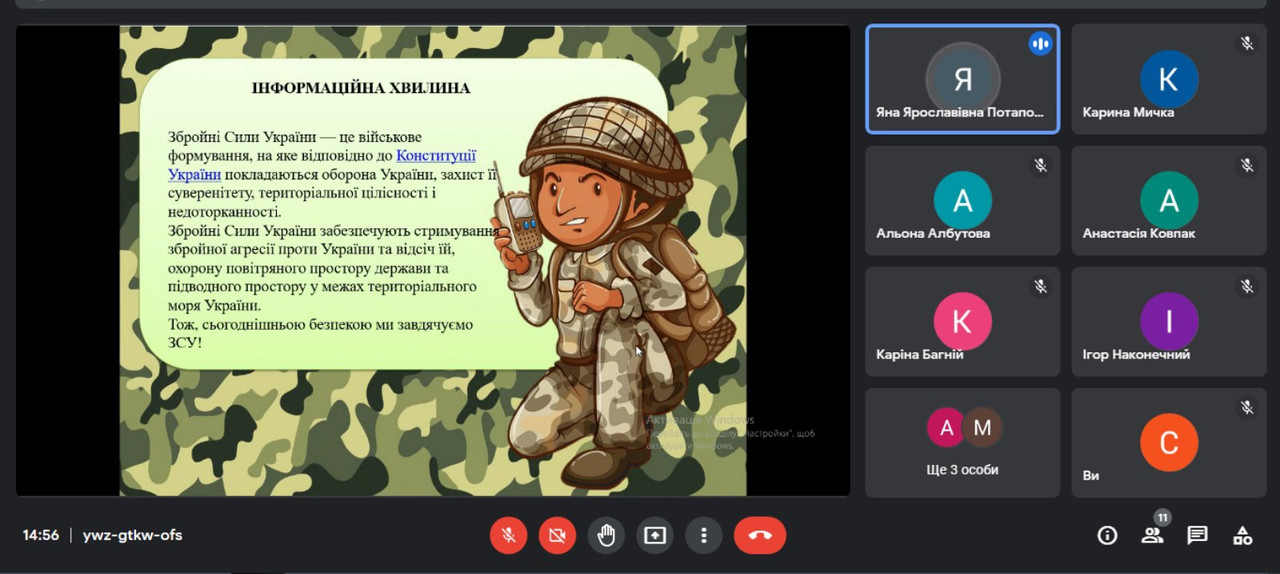
Task: Click Ігор Наконечний purple avatar
Action: (1169, 321)
